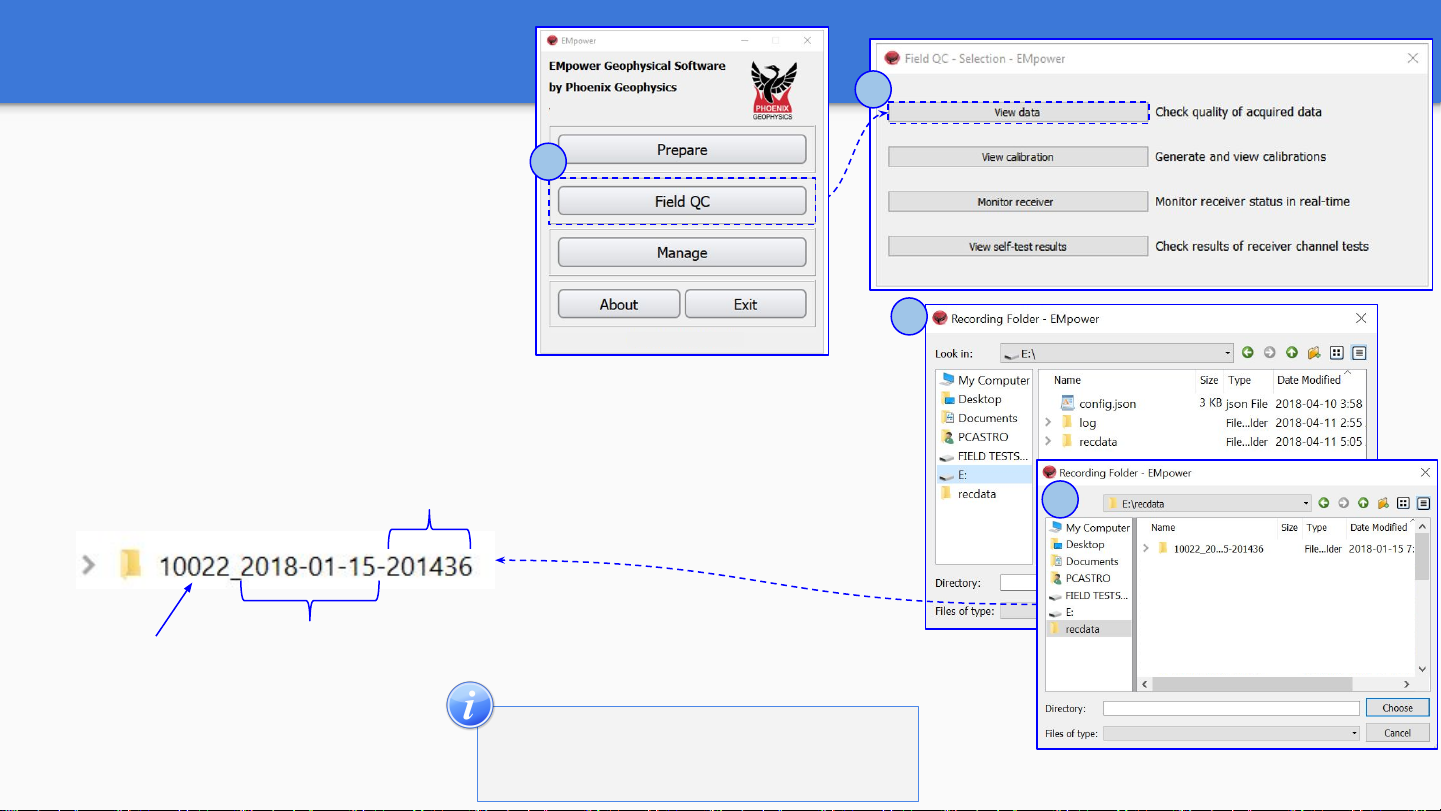Open the About dialog

[x=619, y=304]
